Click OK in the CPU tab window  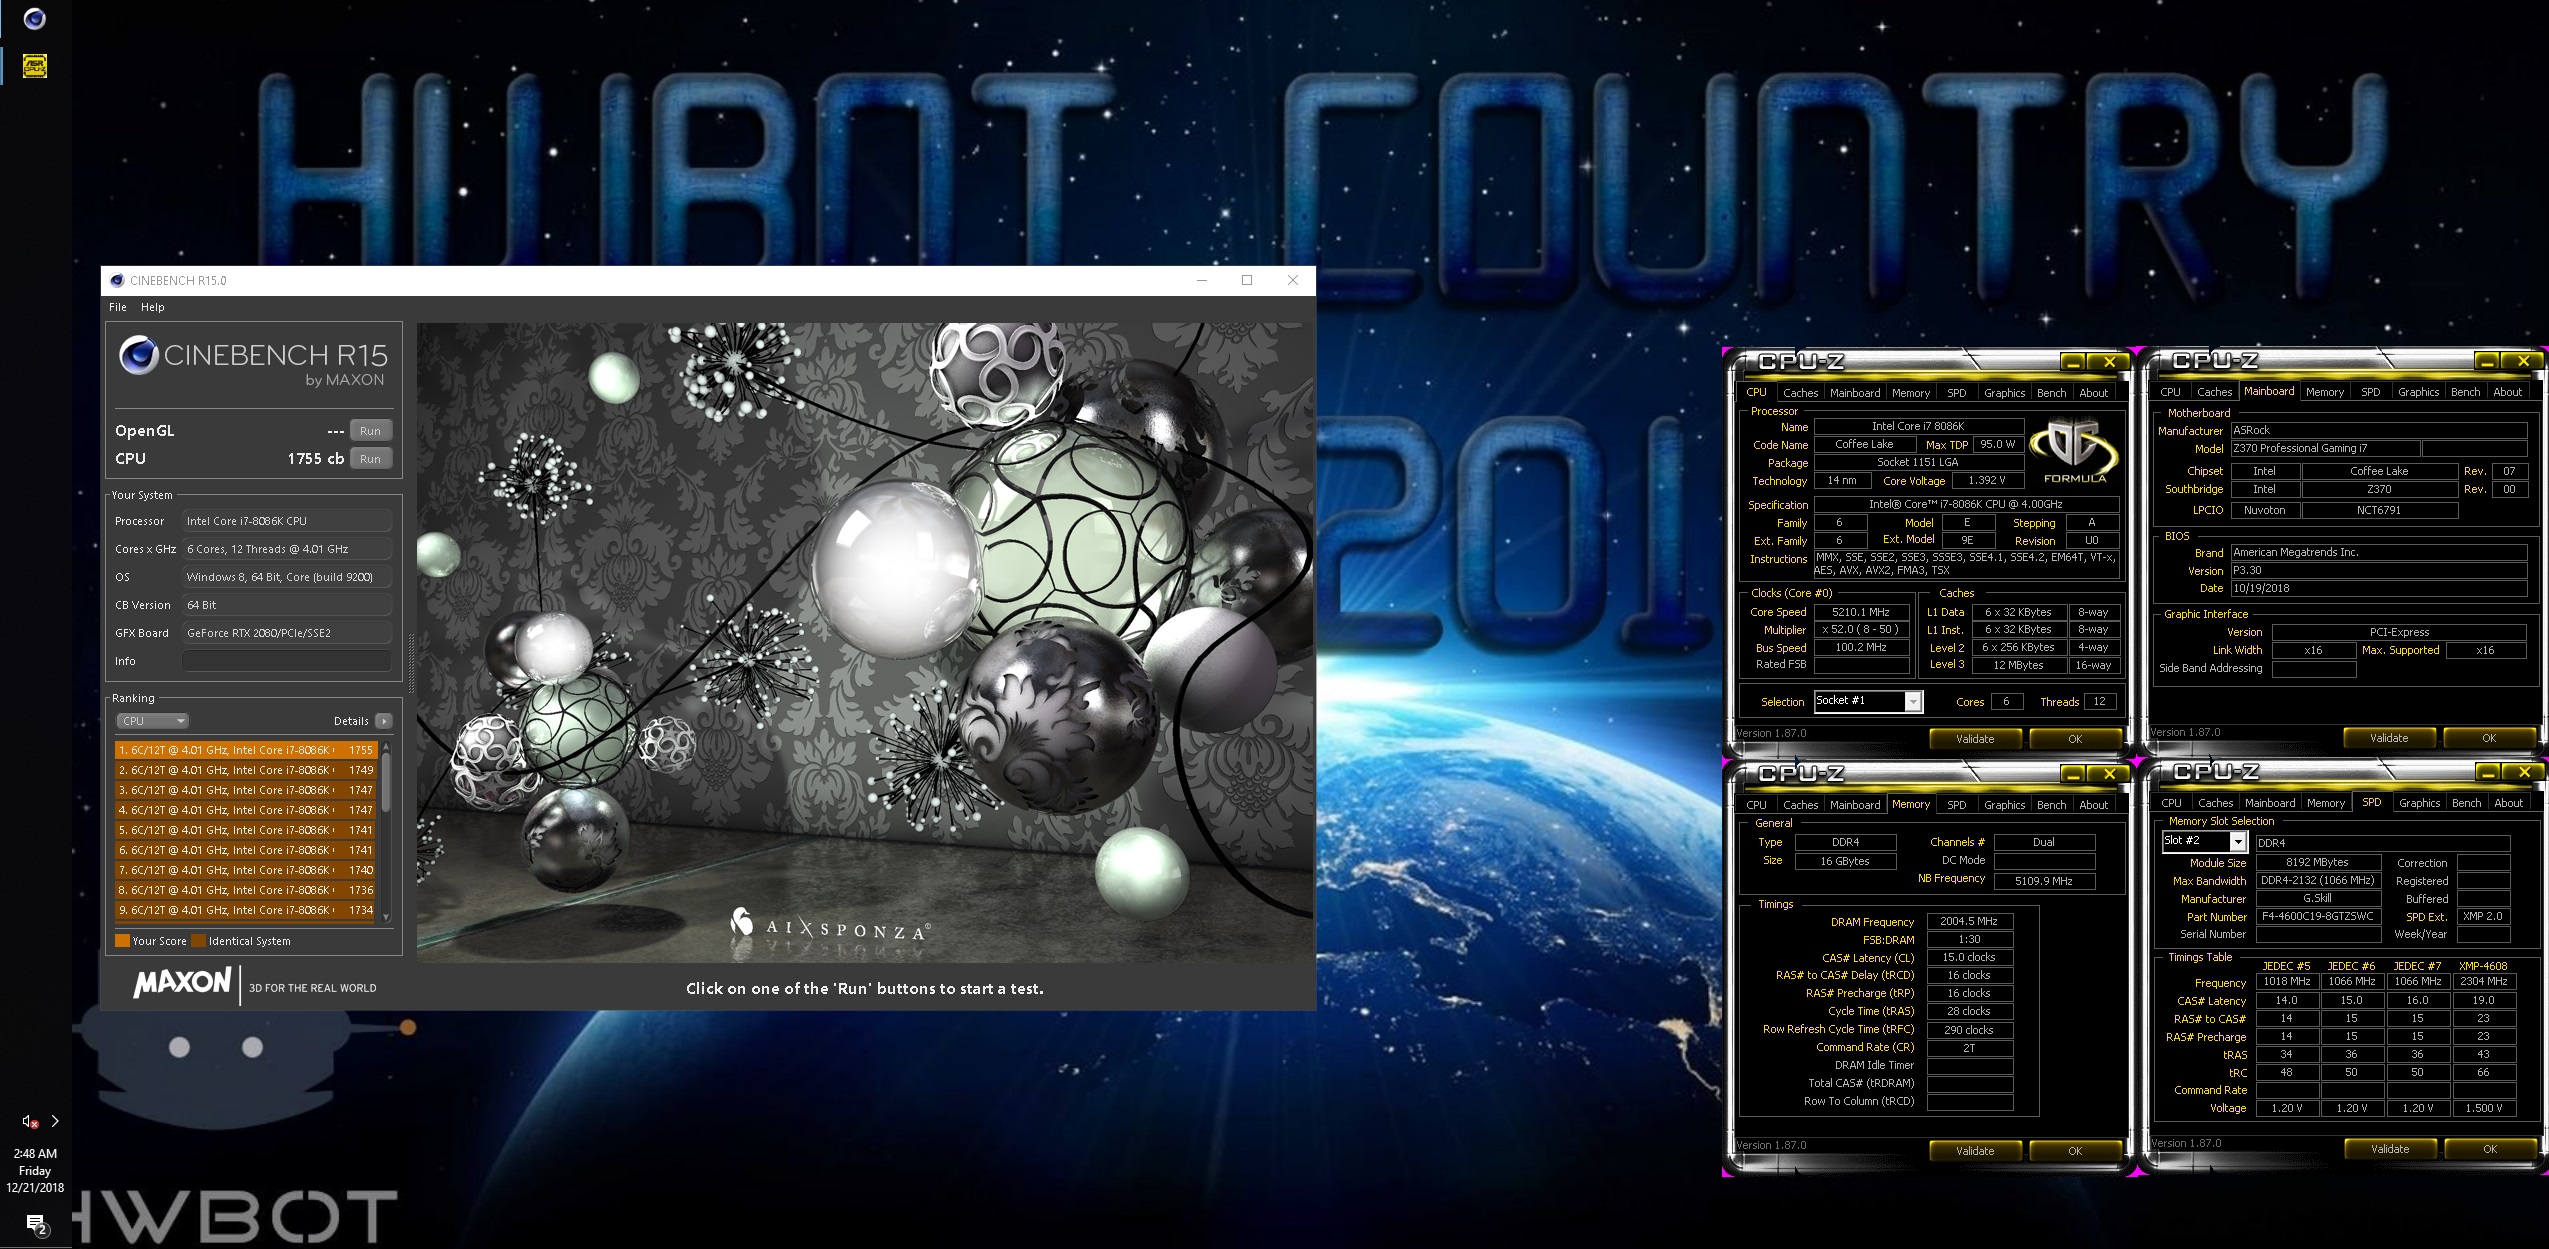(x=2075, y=739)
